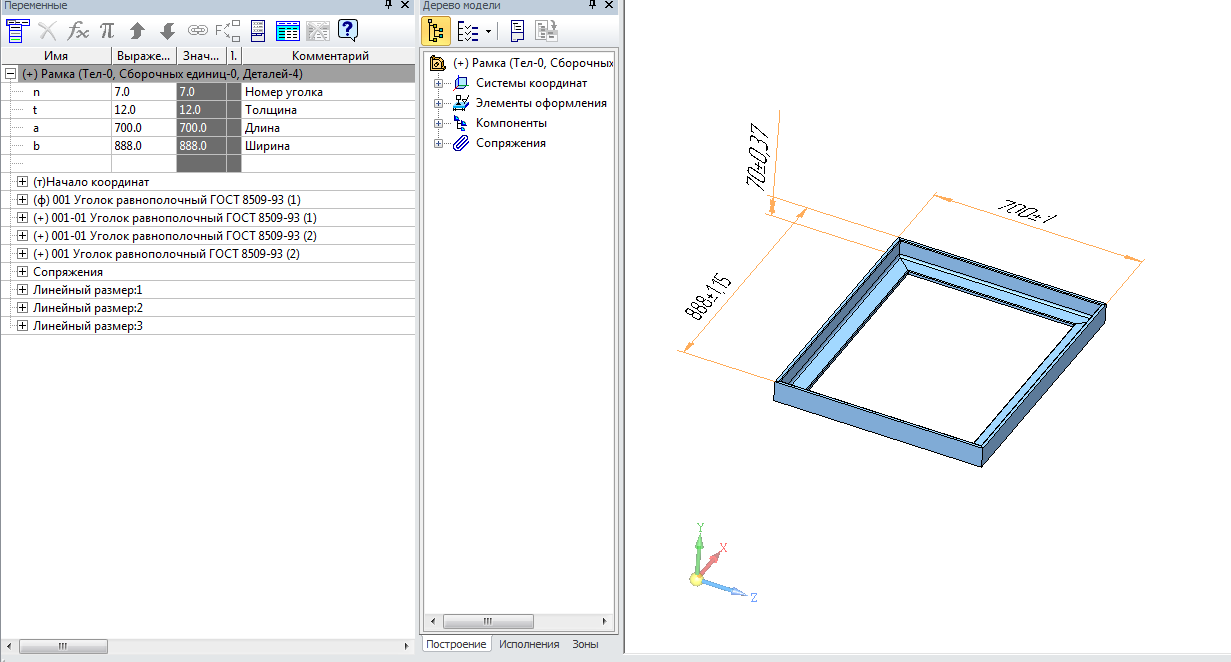Select row (+) 001 Уголок равнополочный (2)
The height and width of the screenshot is (662, 1231).
click(x=208, y=254)
